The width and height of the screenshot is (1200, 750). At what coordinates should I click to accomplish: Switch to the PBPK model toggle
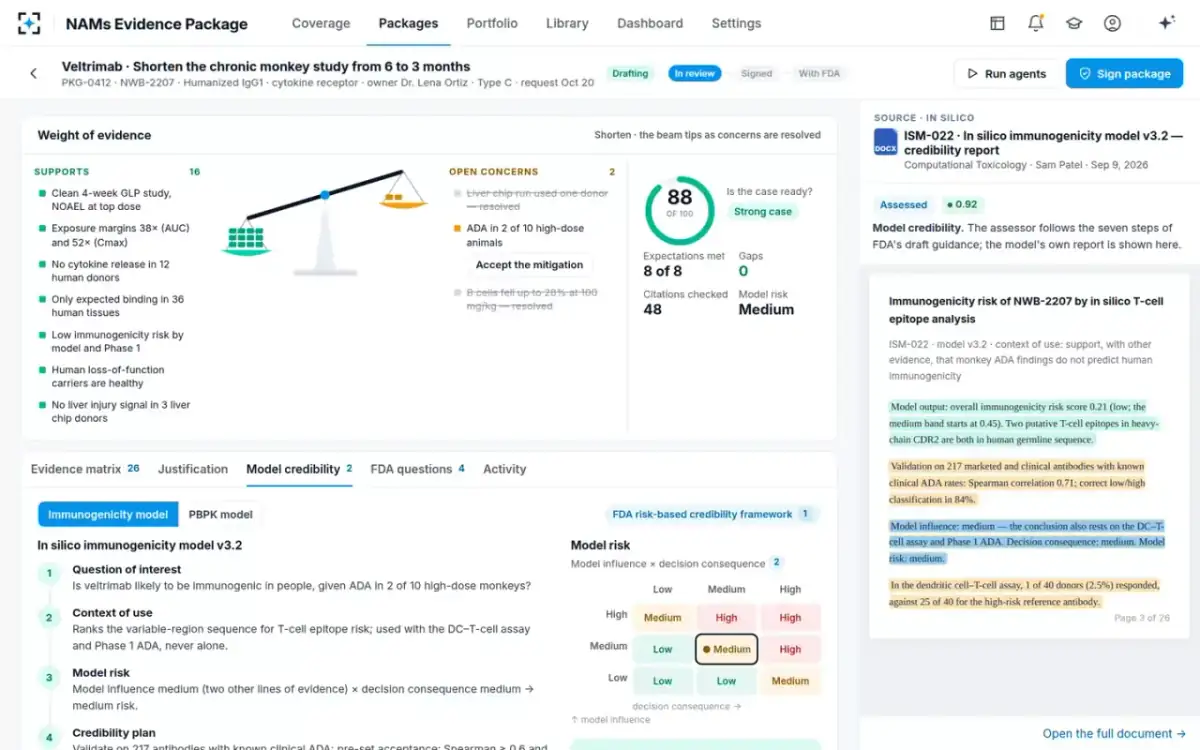click(x=220, y=514)
